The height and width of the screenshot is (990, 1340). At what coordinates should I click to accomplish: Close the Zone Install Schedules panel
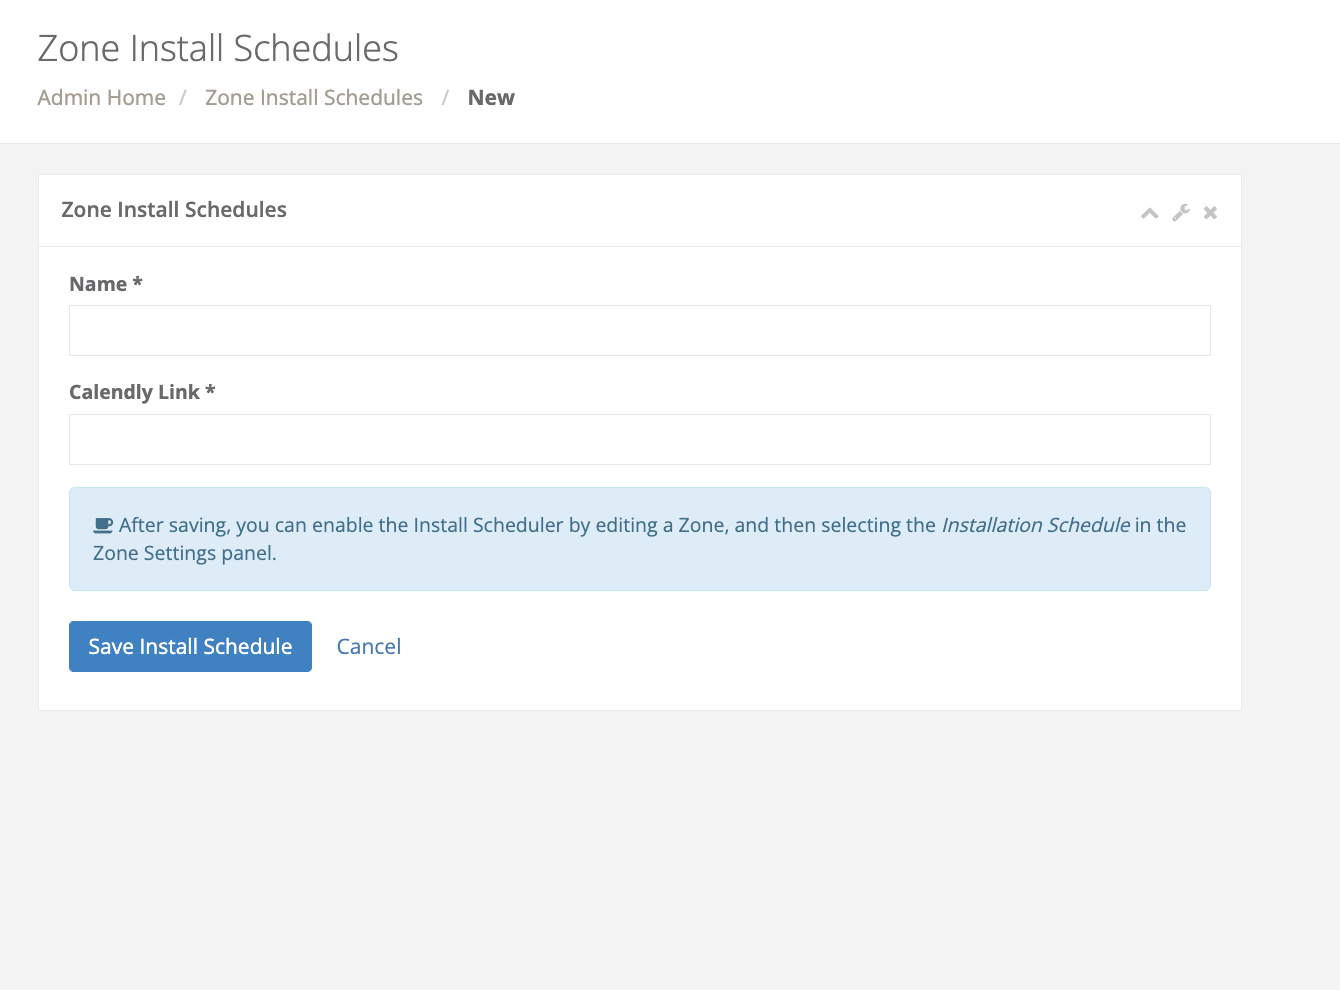[x=1210, y=213]
